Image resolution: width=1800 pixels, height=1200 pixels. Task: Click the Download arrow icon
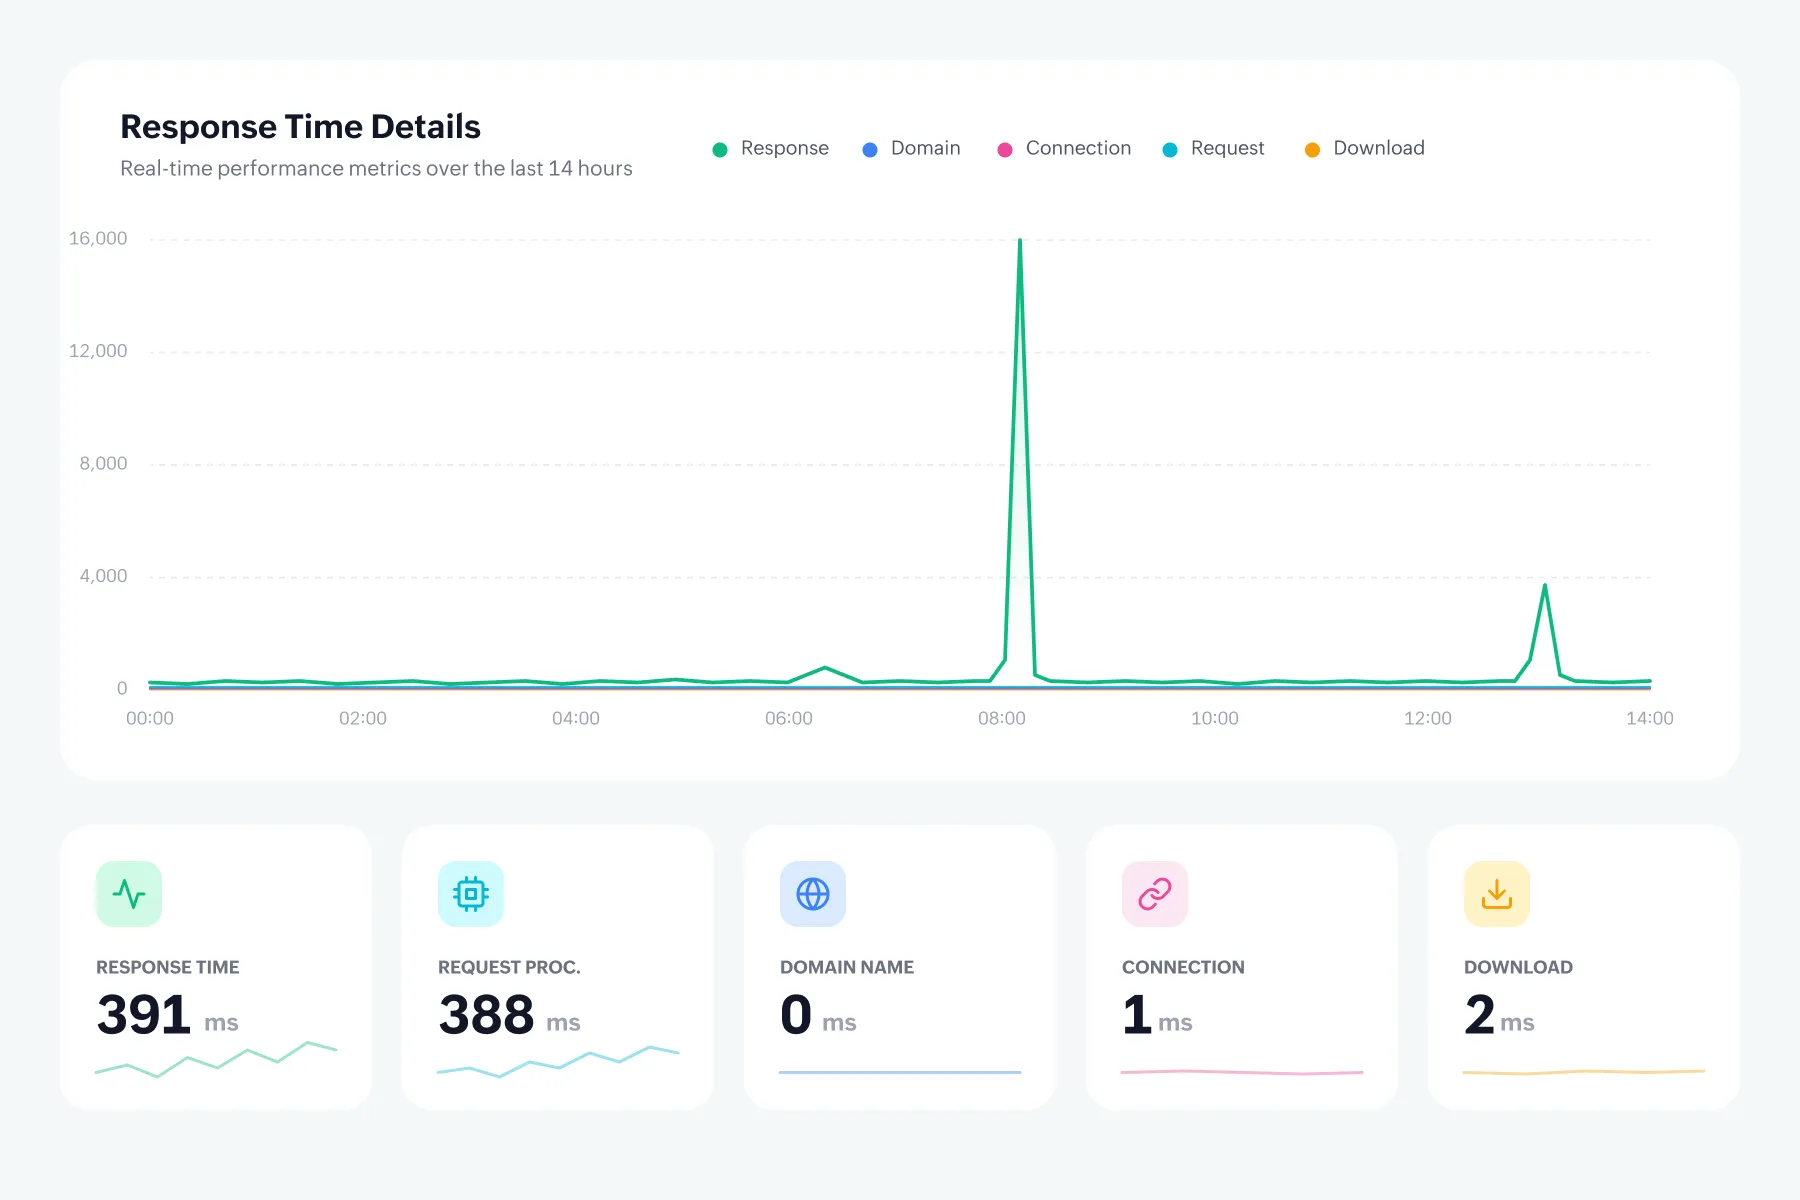(x=1497, y=894)
